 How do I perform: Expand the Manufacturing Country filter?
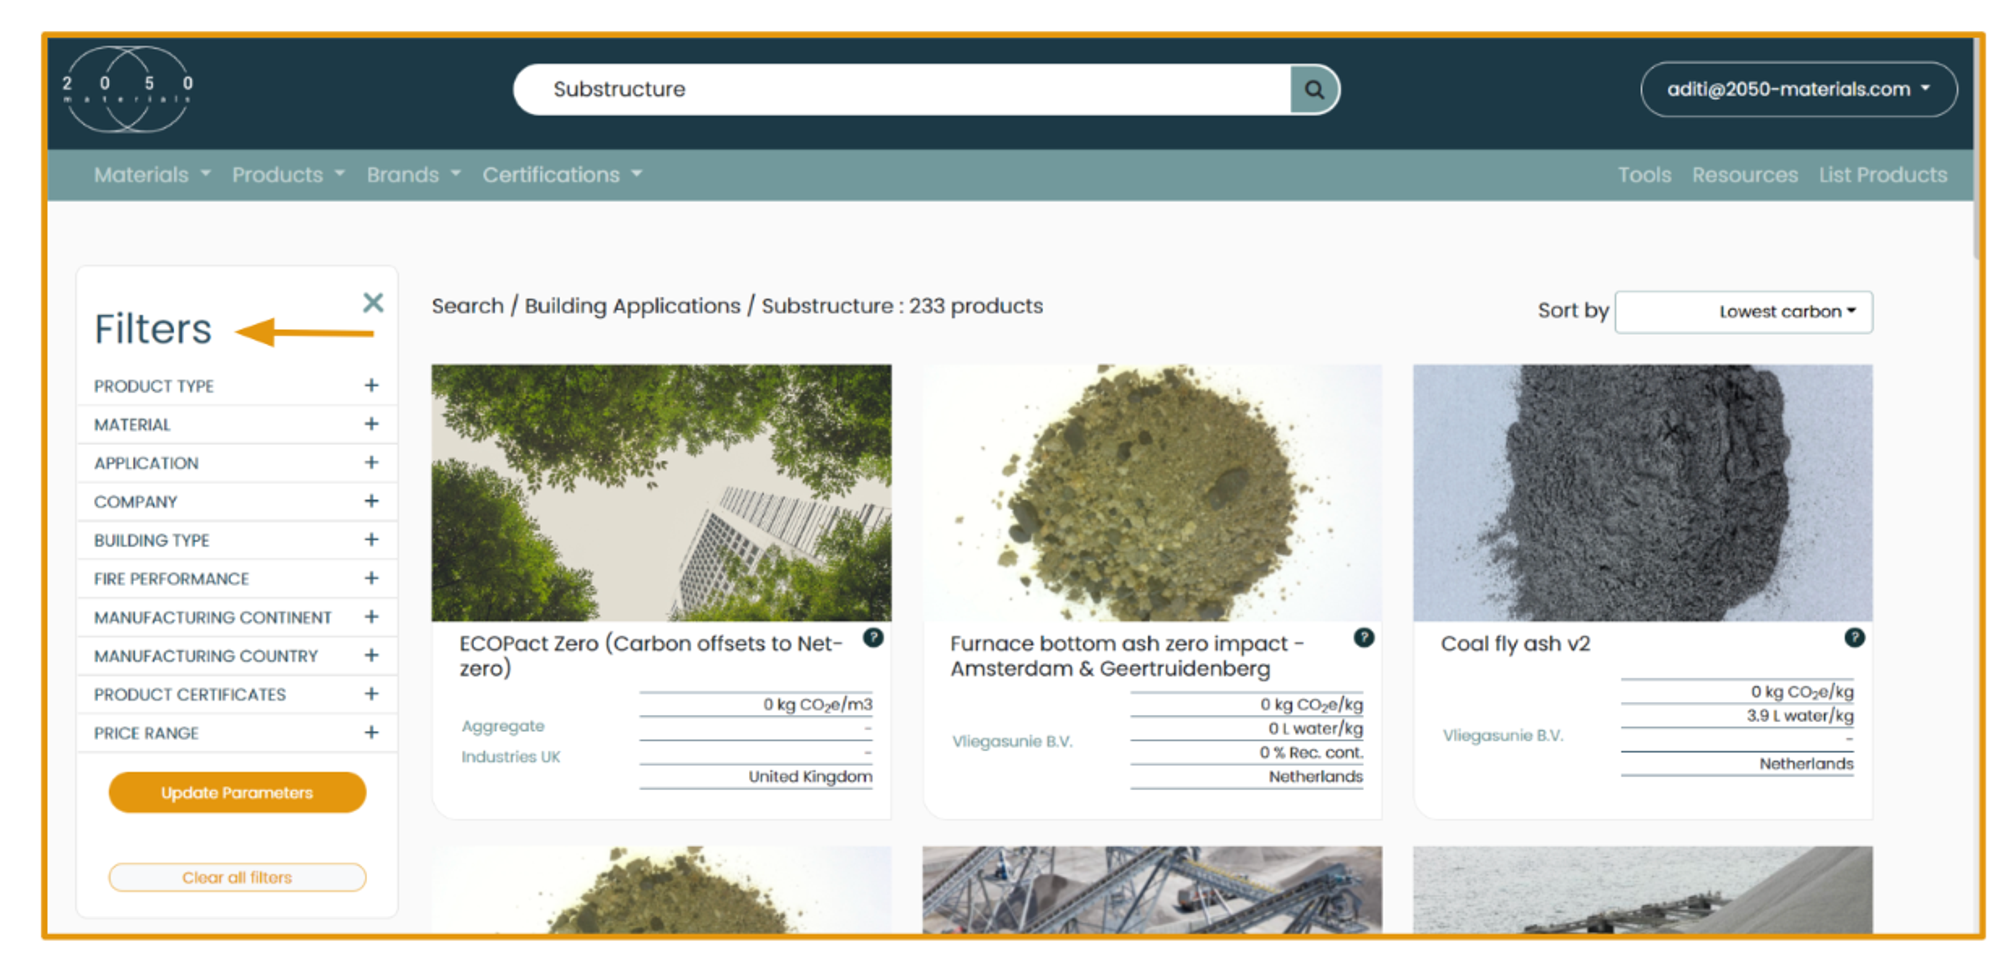click(x=371, y=655)
